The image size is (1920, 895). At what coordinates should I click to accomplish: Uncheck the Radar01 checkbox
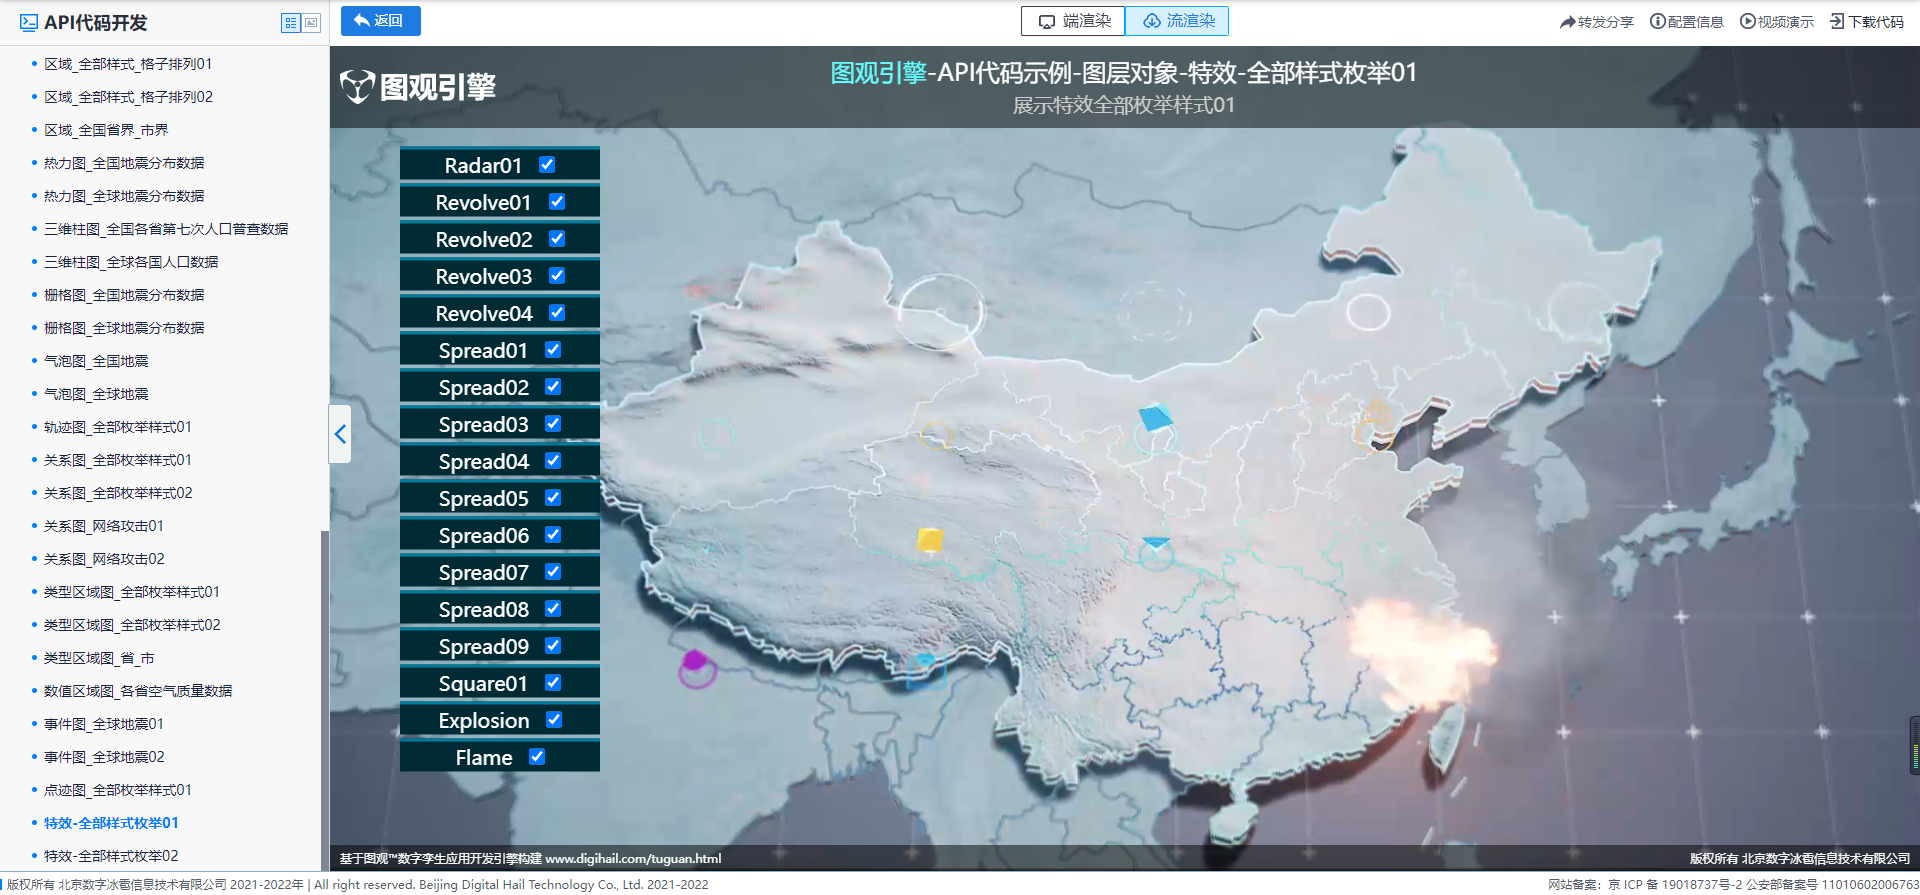point(547,165)
